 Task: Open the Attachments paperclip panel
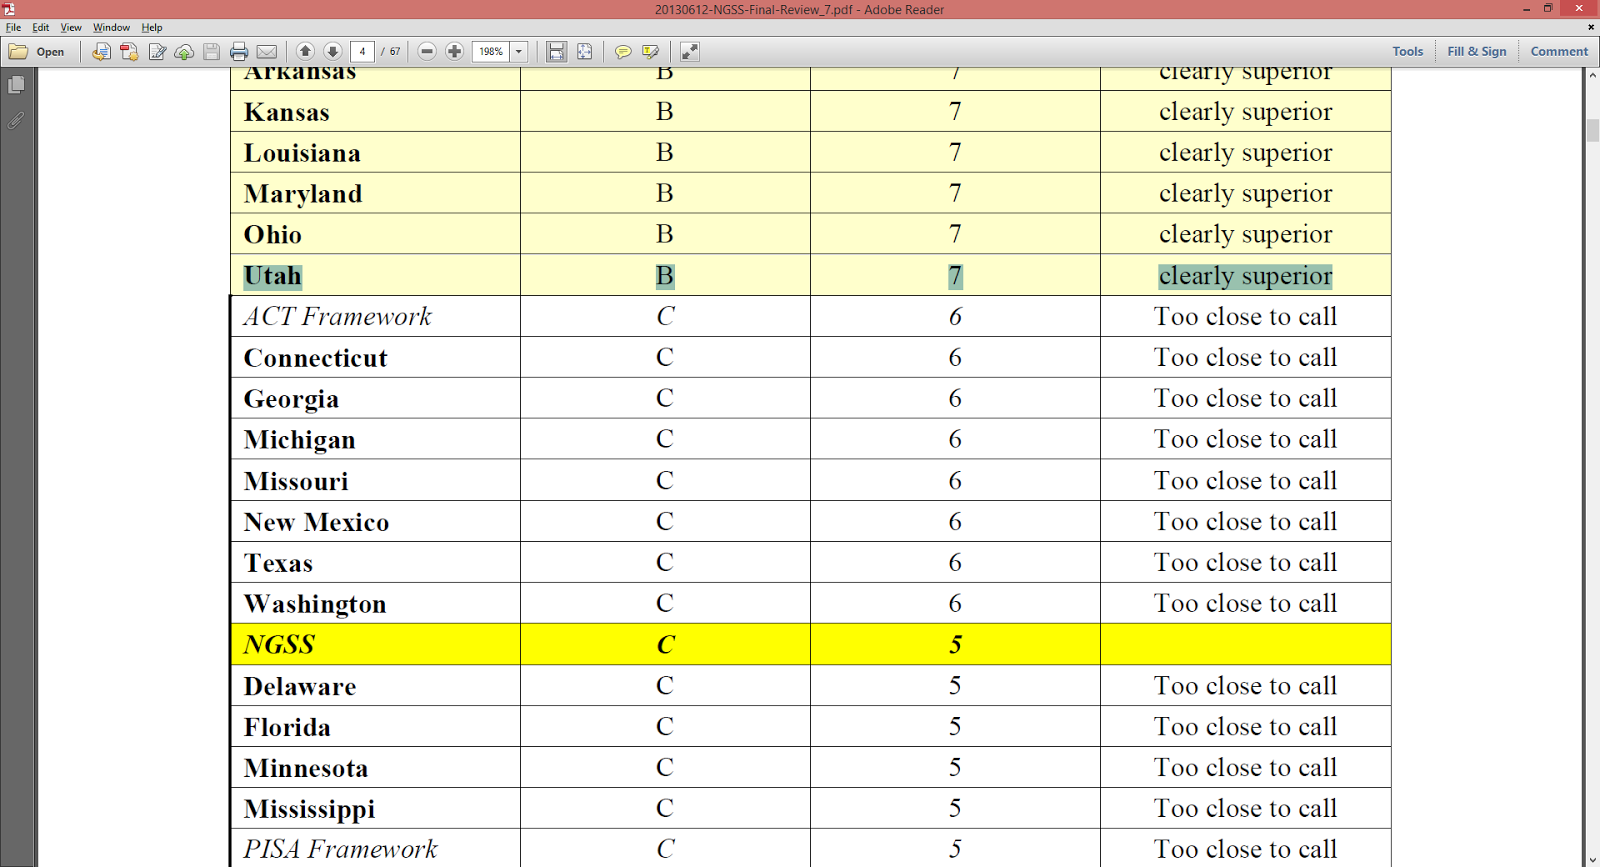[x=16, y=121]
